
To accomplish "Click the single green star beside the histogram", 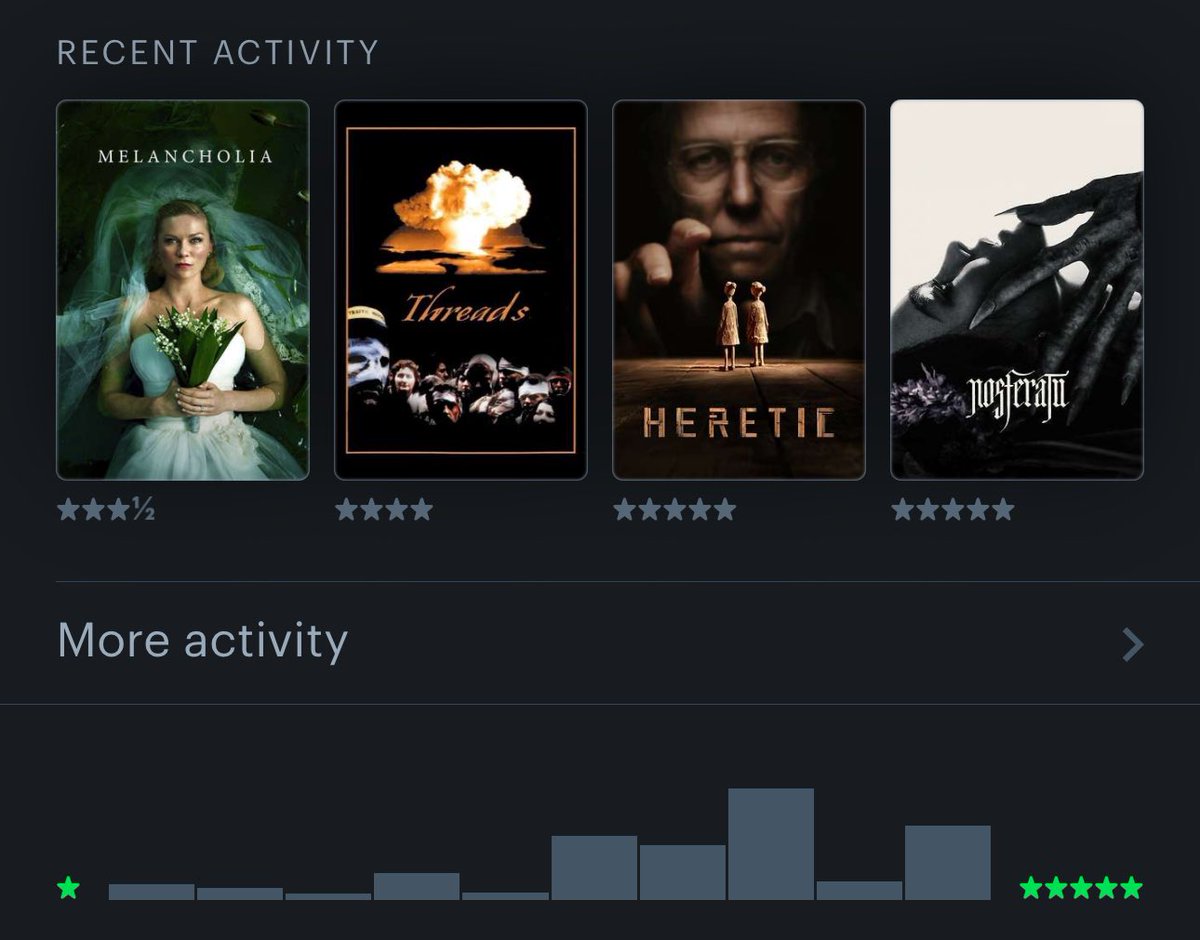I will [68, 888].
